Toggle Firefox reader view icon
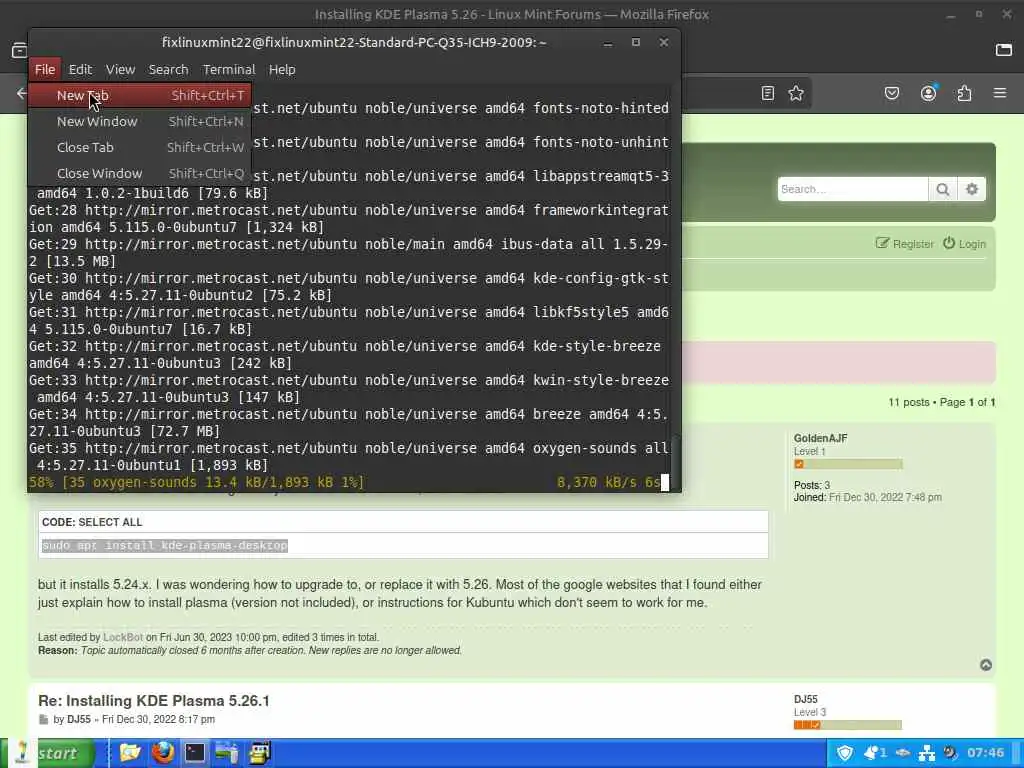This screenshot has height=768, width=1024. 768,93
